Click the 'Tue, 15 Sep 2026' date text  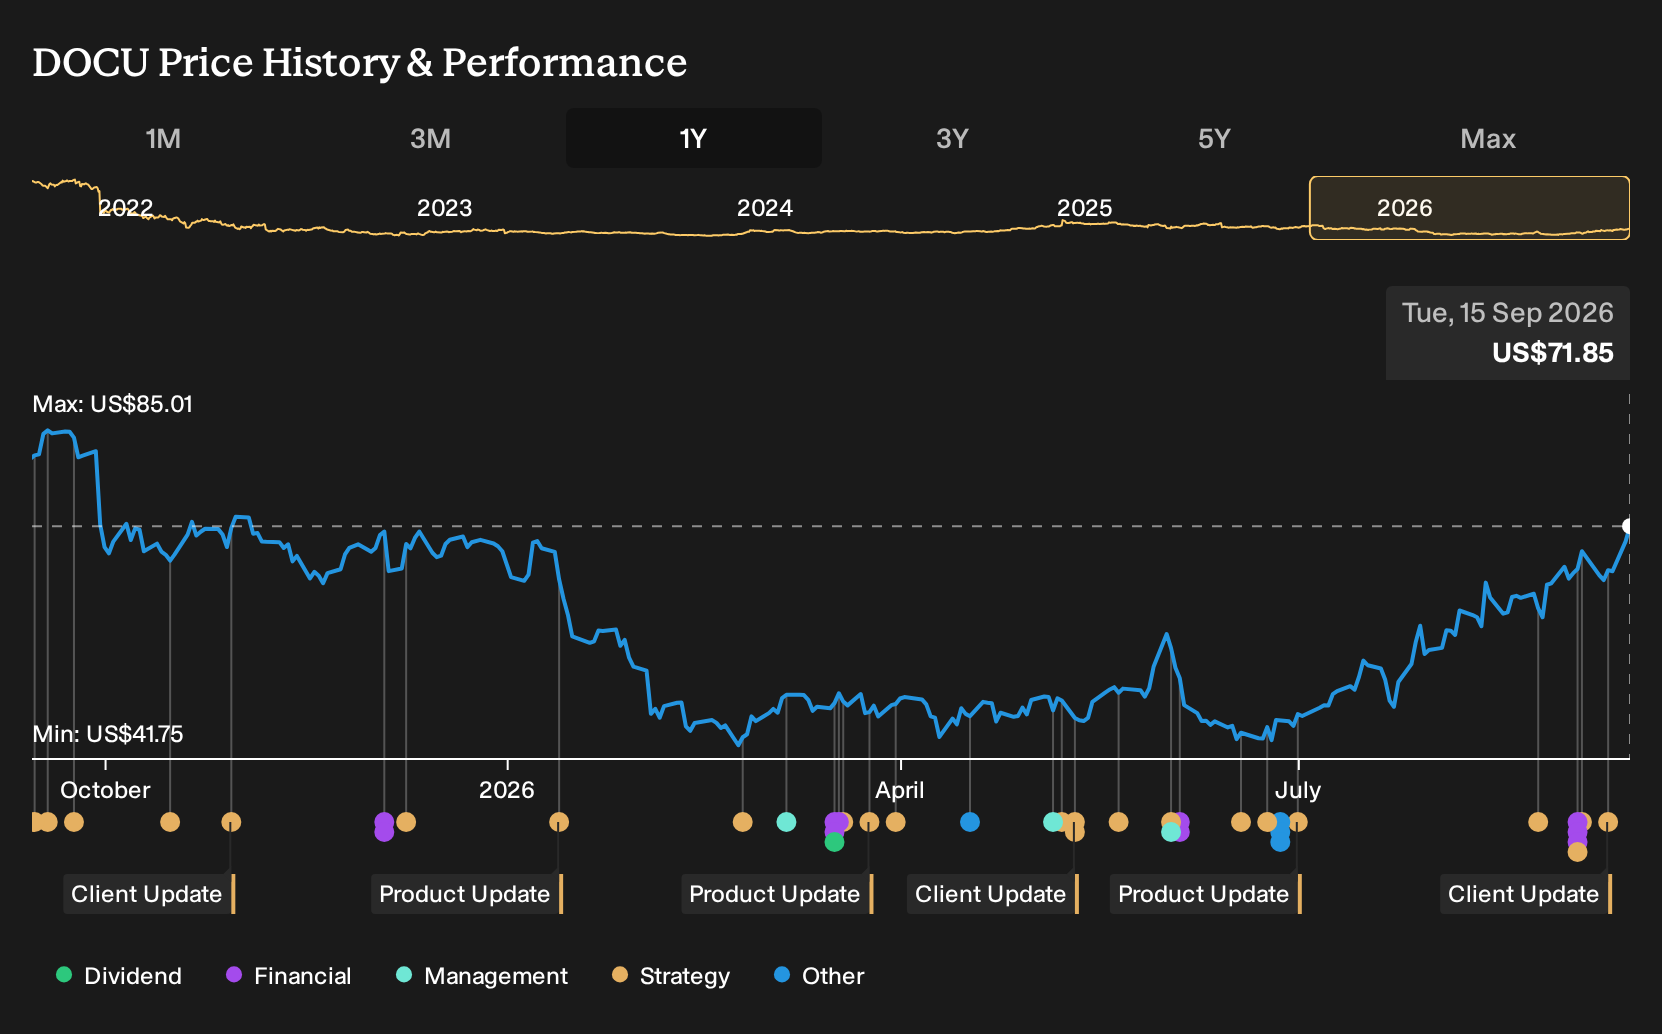(x=1507, y=313)
